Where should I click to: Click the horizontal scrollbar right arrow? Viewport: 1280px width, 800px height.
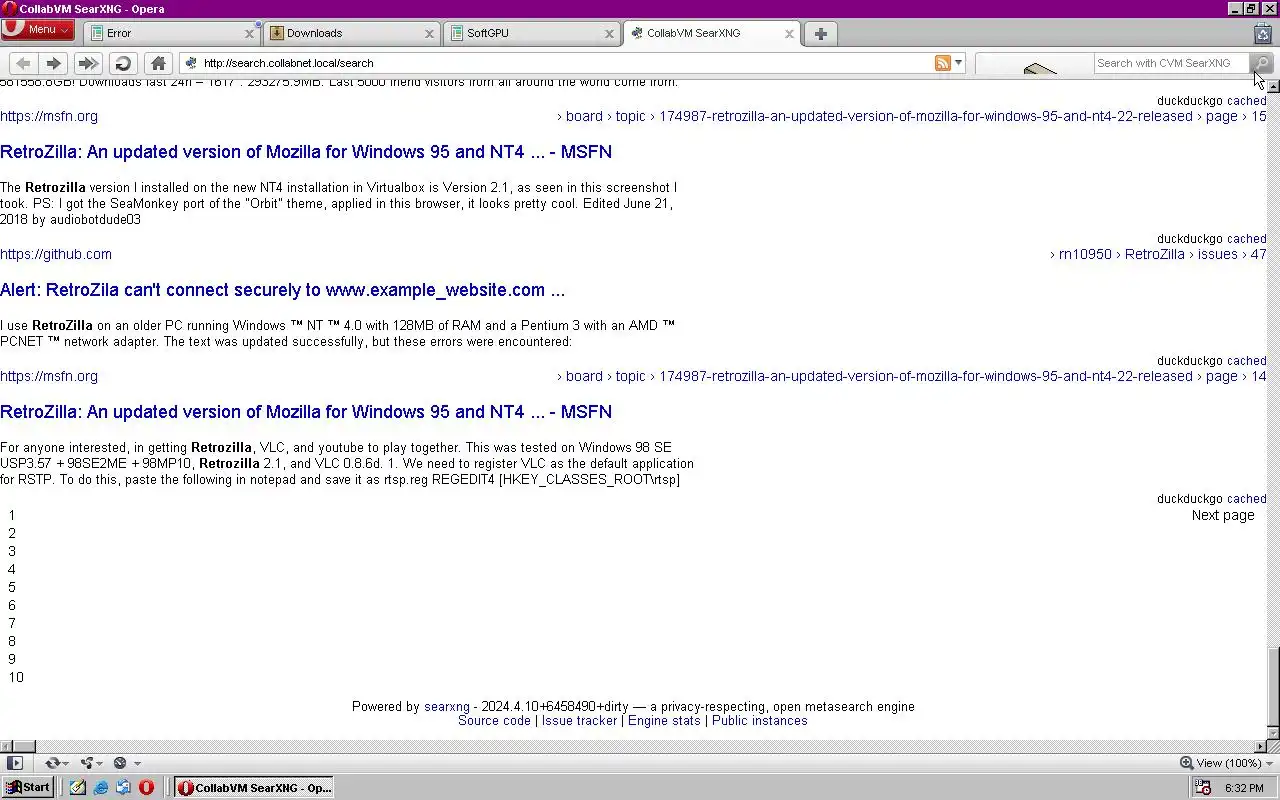tap(1260, 746)
